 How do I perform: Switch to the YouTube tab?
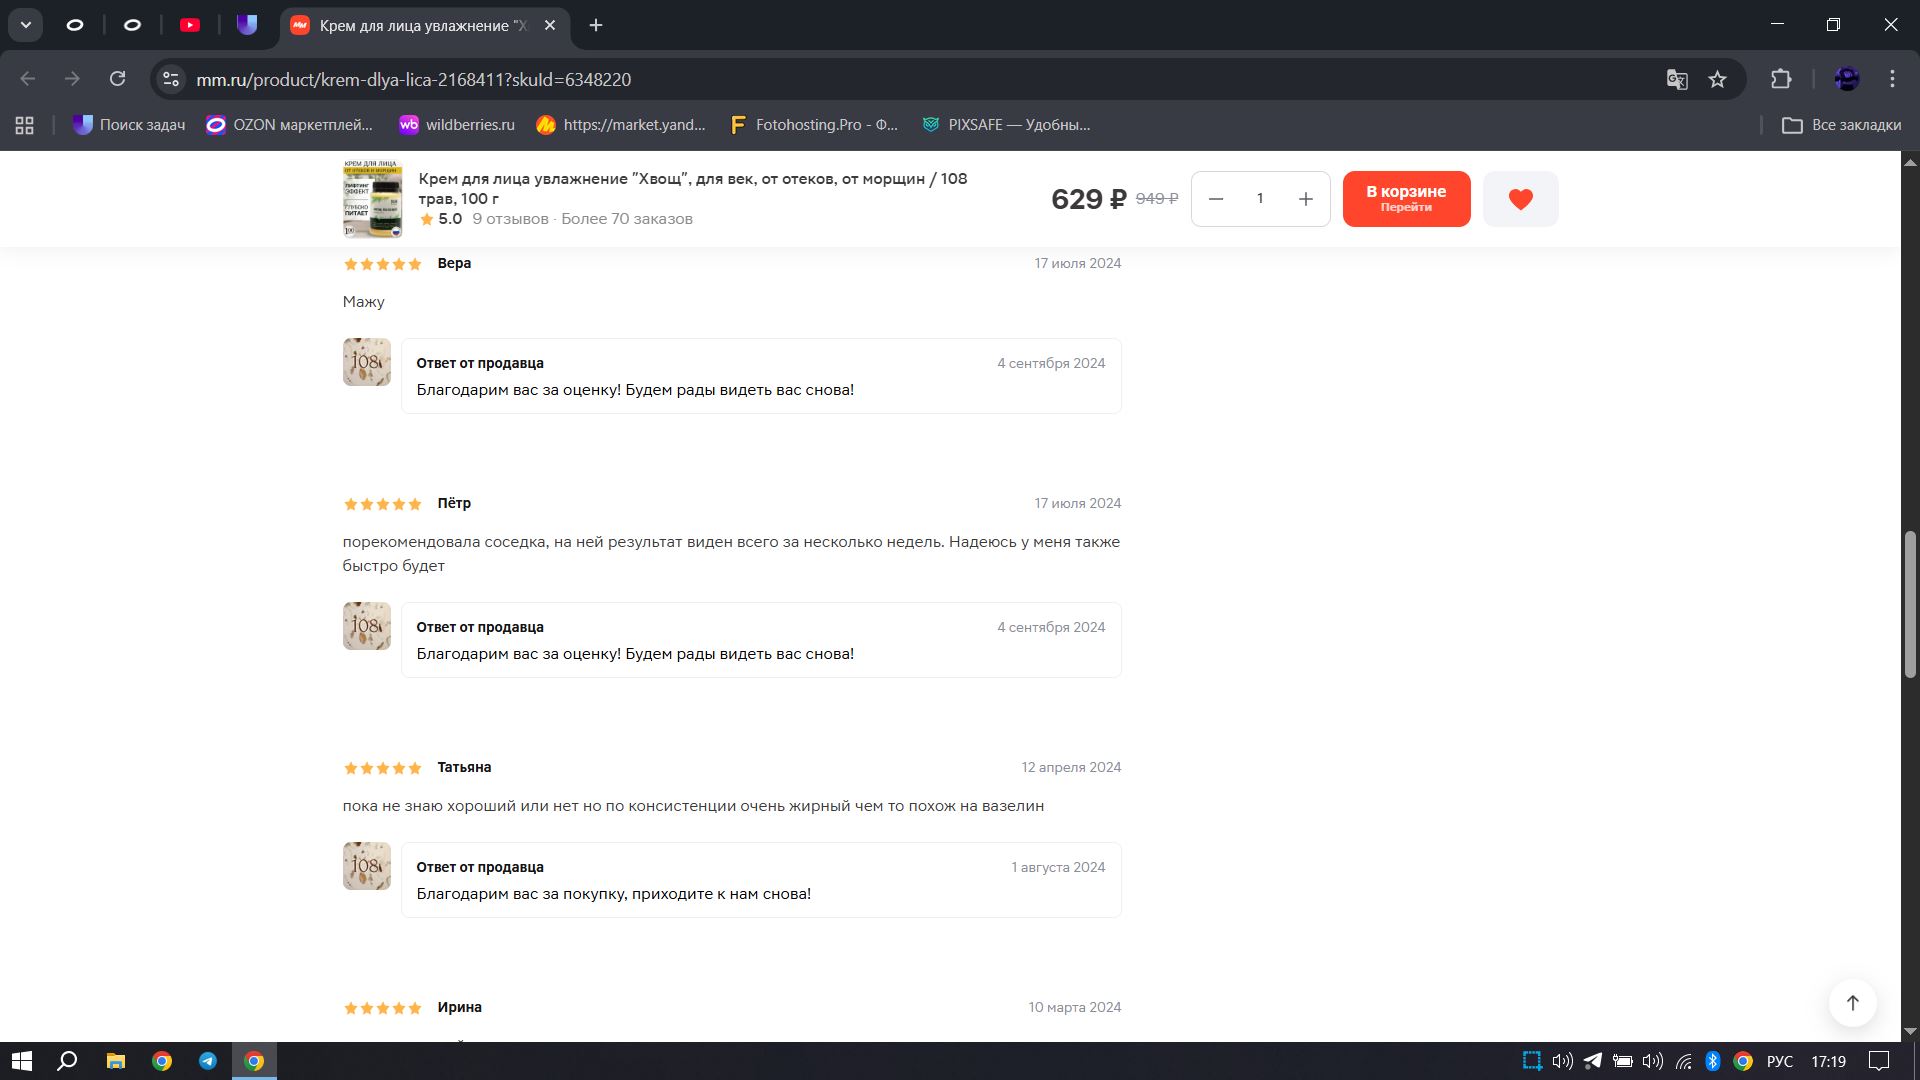(190, 25)
